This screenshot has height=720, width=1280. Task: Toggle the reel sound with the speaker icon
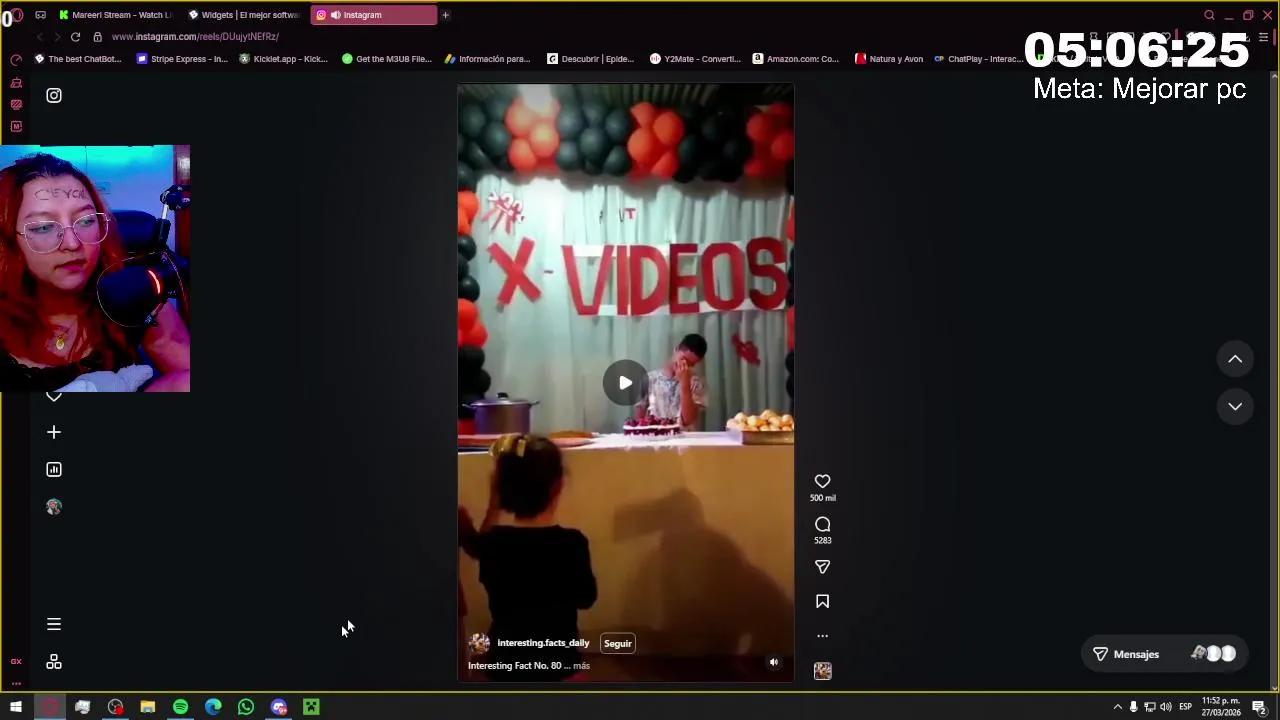coord(773,662)
